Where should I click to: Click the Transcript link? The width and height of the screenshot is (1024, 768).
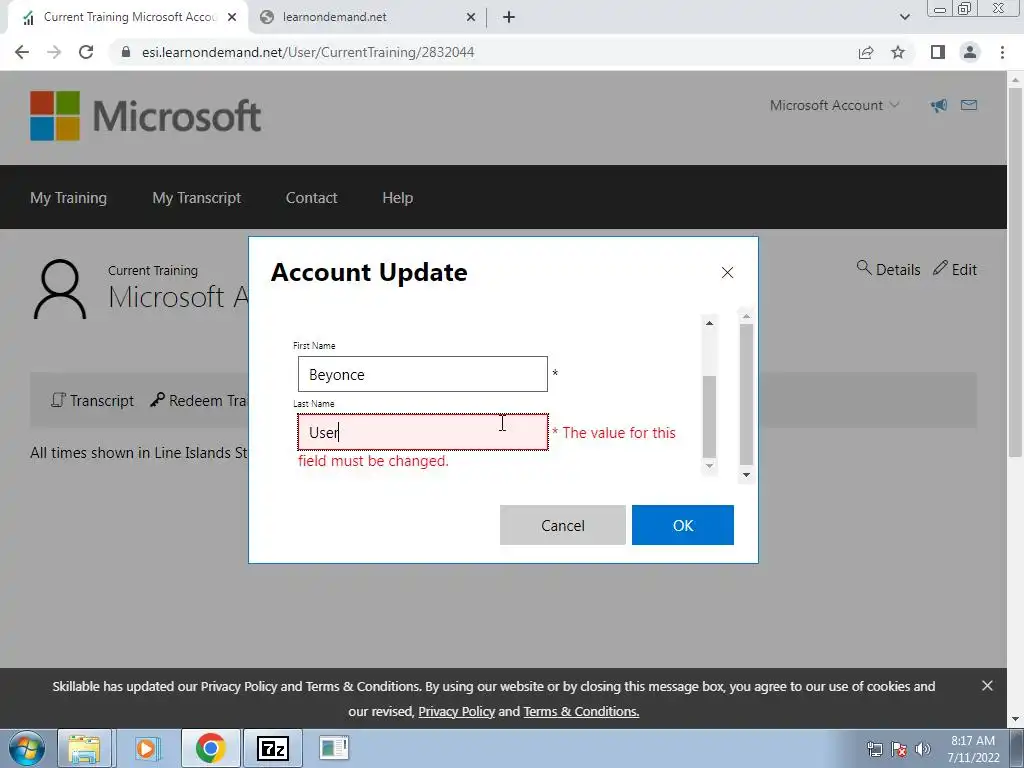point(92,400)
